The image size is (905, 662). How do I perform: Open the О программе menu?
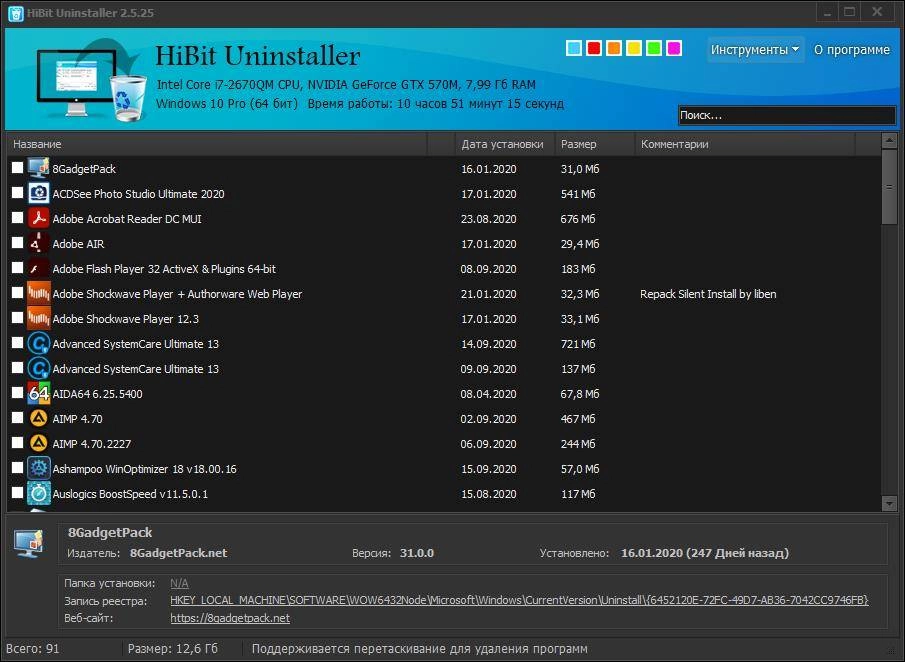tap(851, 50)
